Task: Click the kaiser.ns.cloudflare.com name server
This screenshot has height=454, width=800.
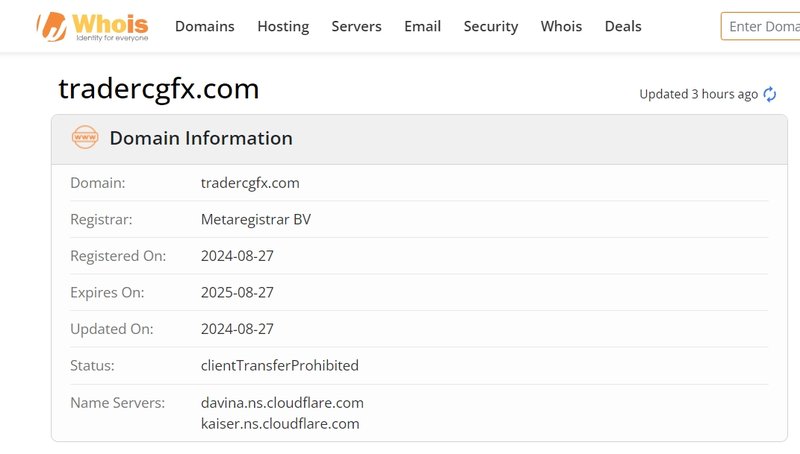Action: click(280, 423)
